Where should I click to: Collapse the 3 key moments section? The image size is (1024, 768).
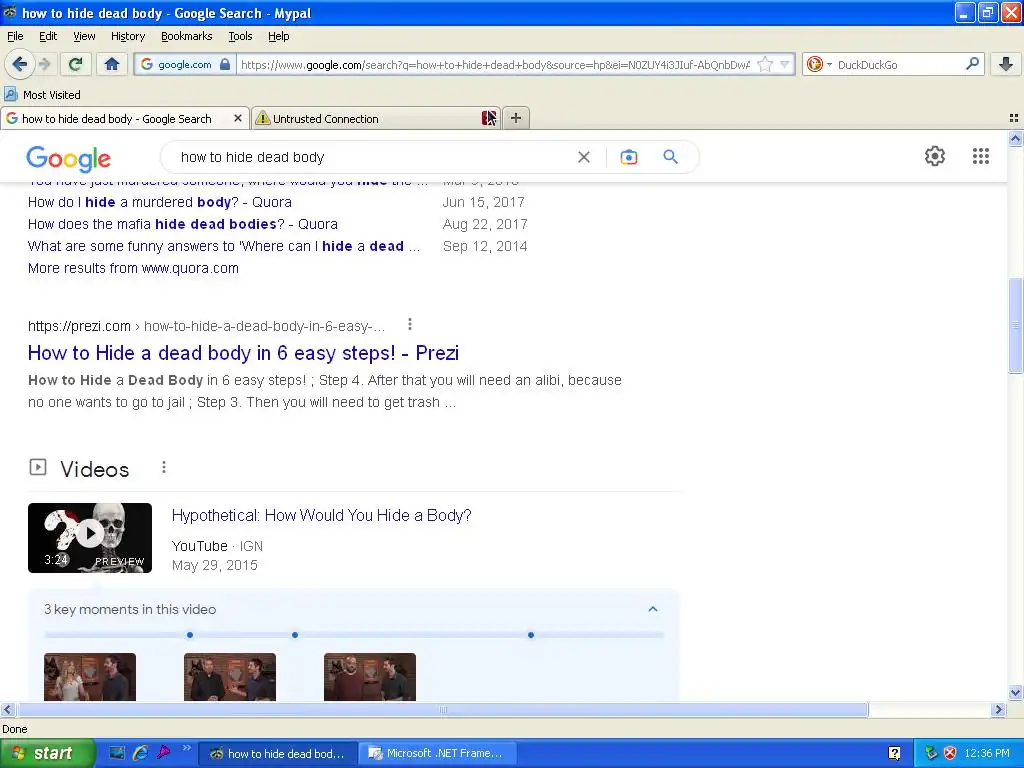click(x=652, y=609)
